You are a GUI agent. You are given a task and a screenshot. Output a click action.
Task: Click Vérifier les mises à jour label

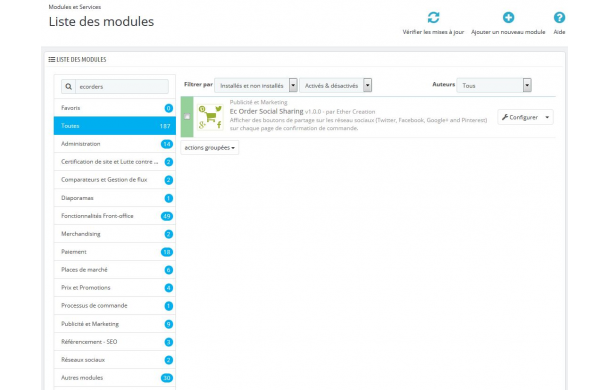tap(433, 32)
